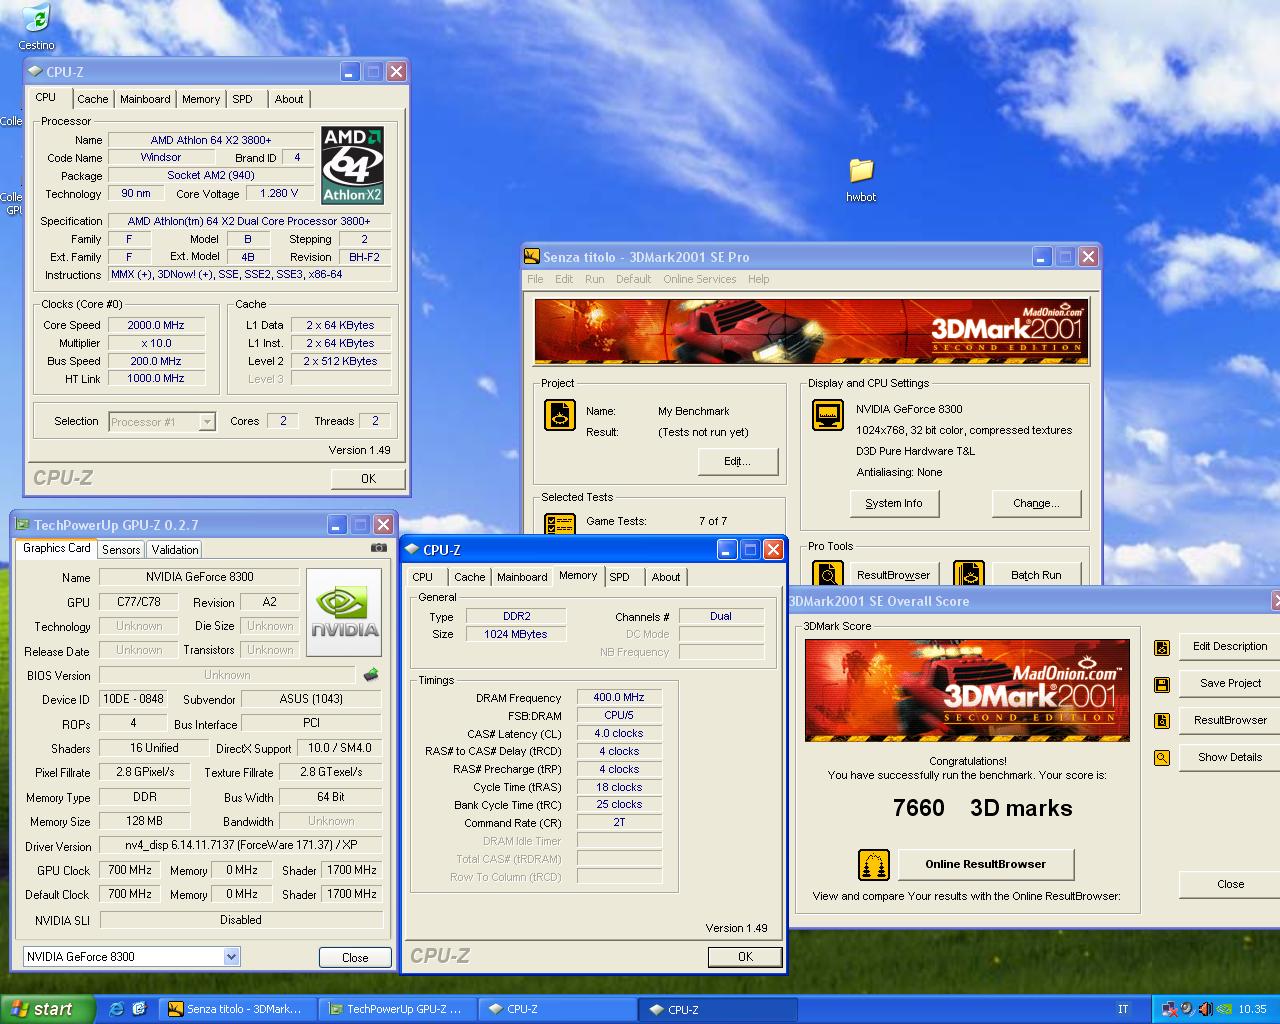The width and height of the screenshot is (1280, 1024).
Task: Click the Show Details button
Action: (1230, 757)
